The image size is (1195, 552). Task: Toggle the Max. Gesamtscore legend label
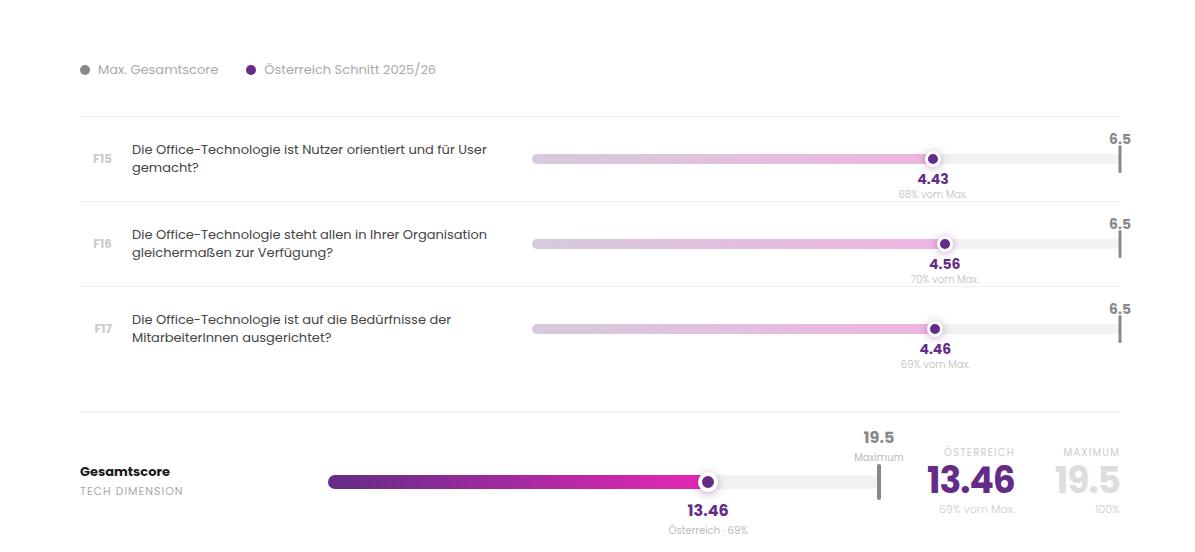(158, 70)
